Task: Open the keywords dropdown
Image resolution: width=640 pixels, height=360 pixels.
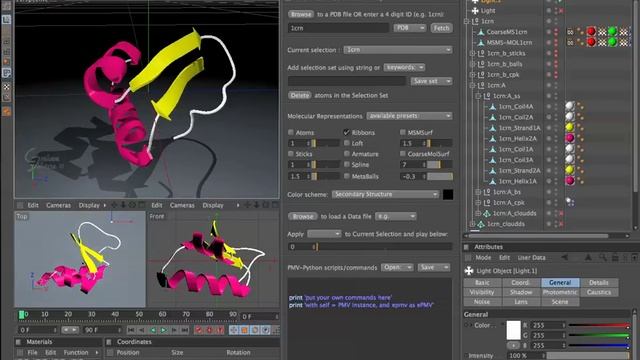Action: (404, 67)
